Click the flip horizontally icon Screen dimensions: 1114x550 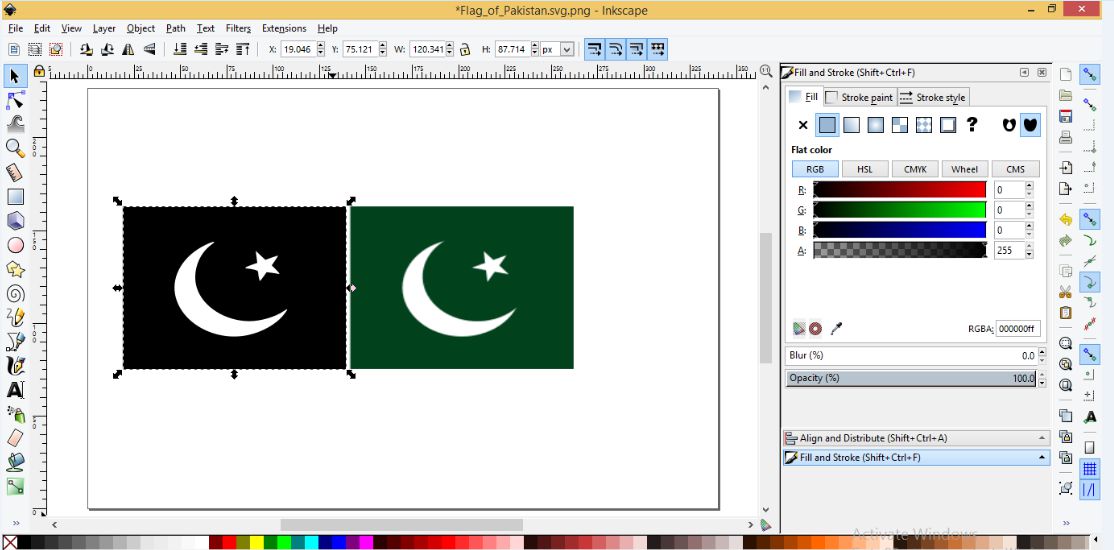click(x=128, y=49)
